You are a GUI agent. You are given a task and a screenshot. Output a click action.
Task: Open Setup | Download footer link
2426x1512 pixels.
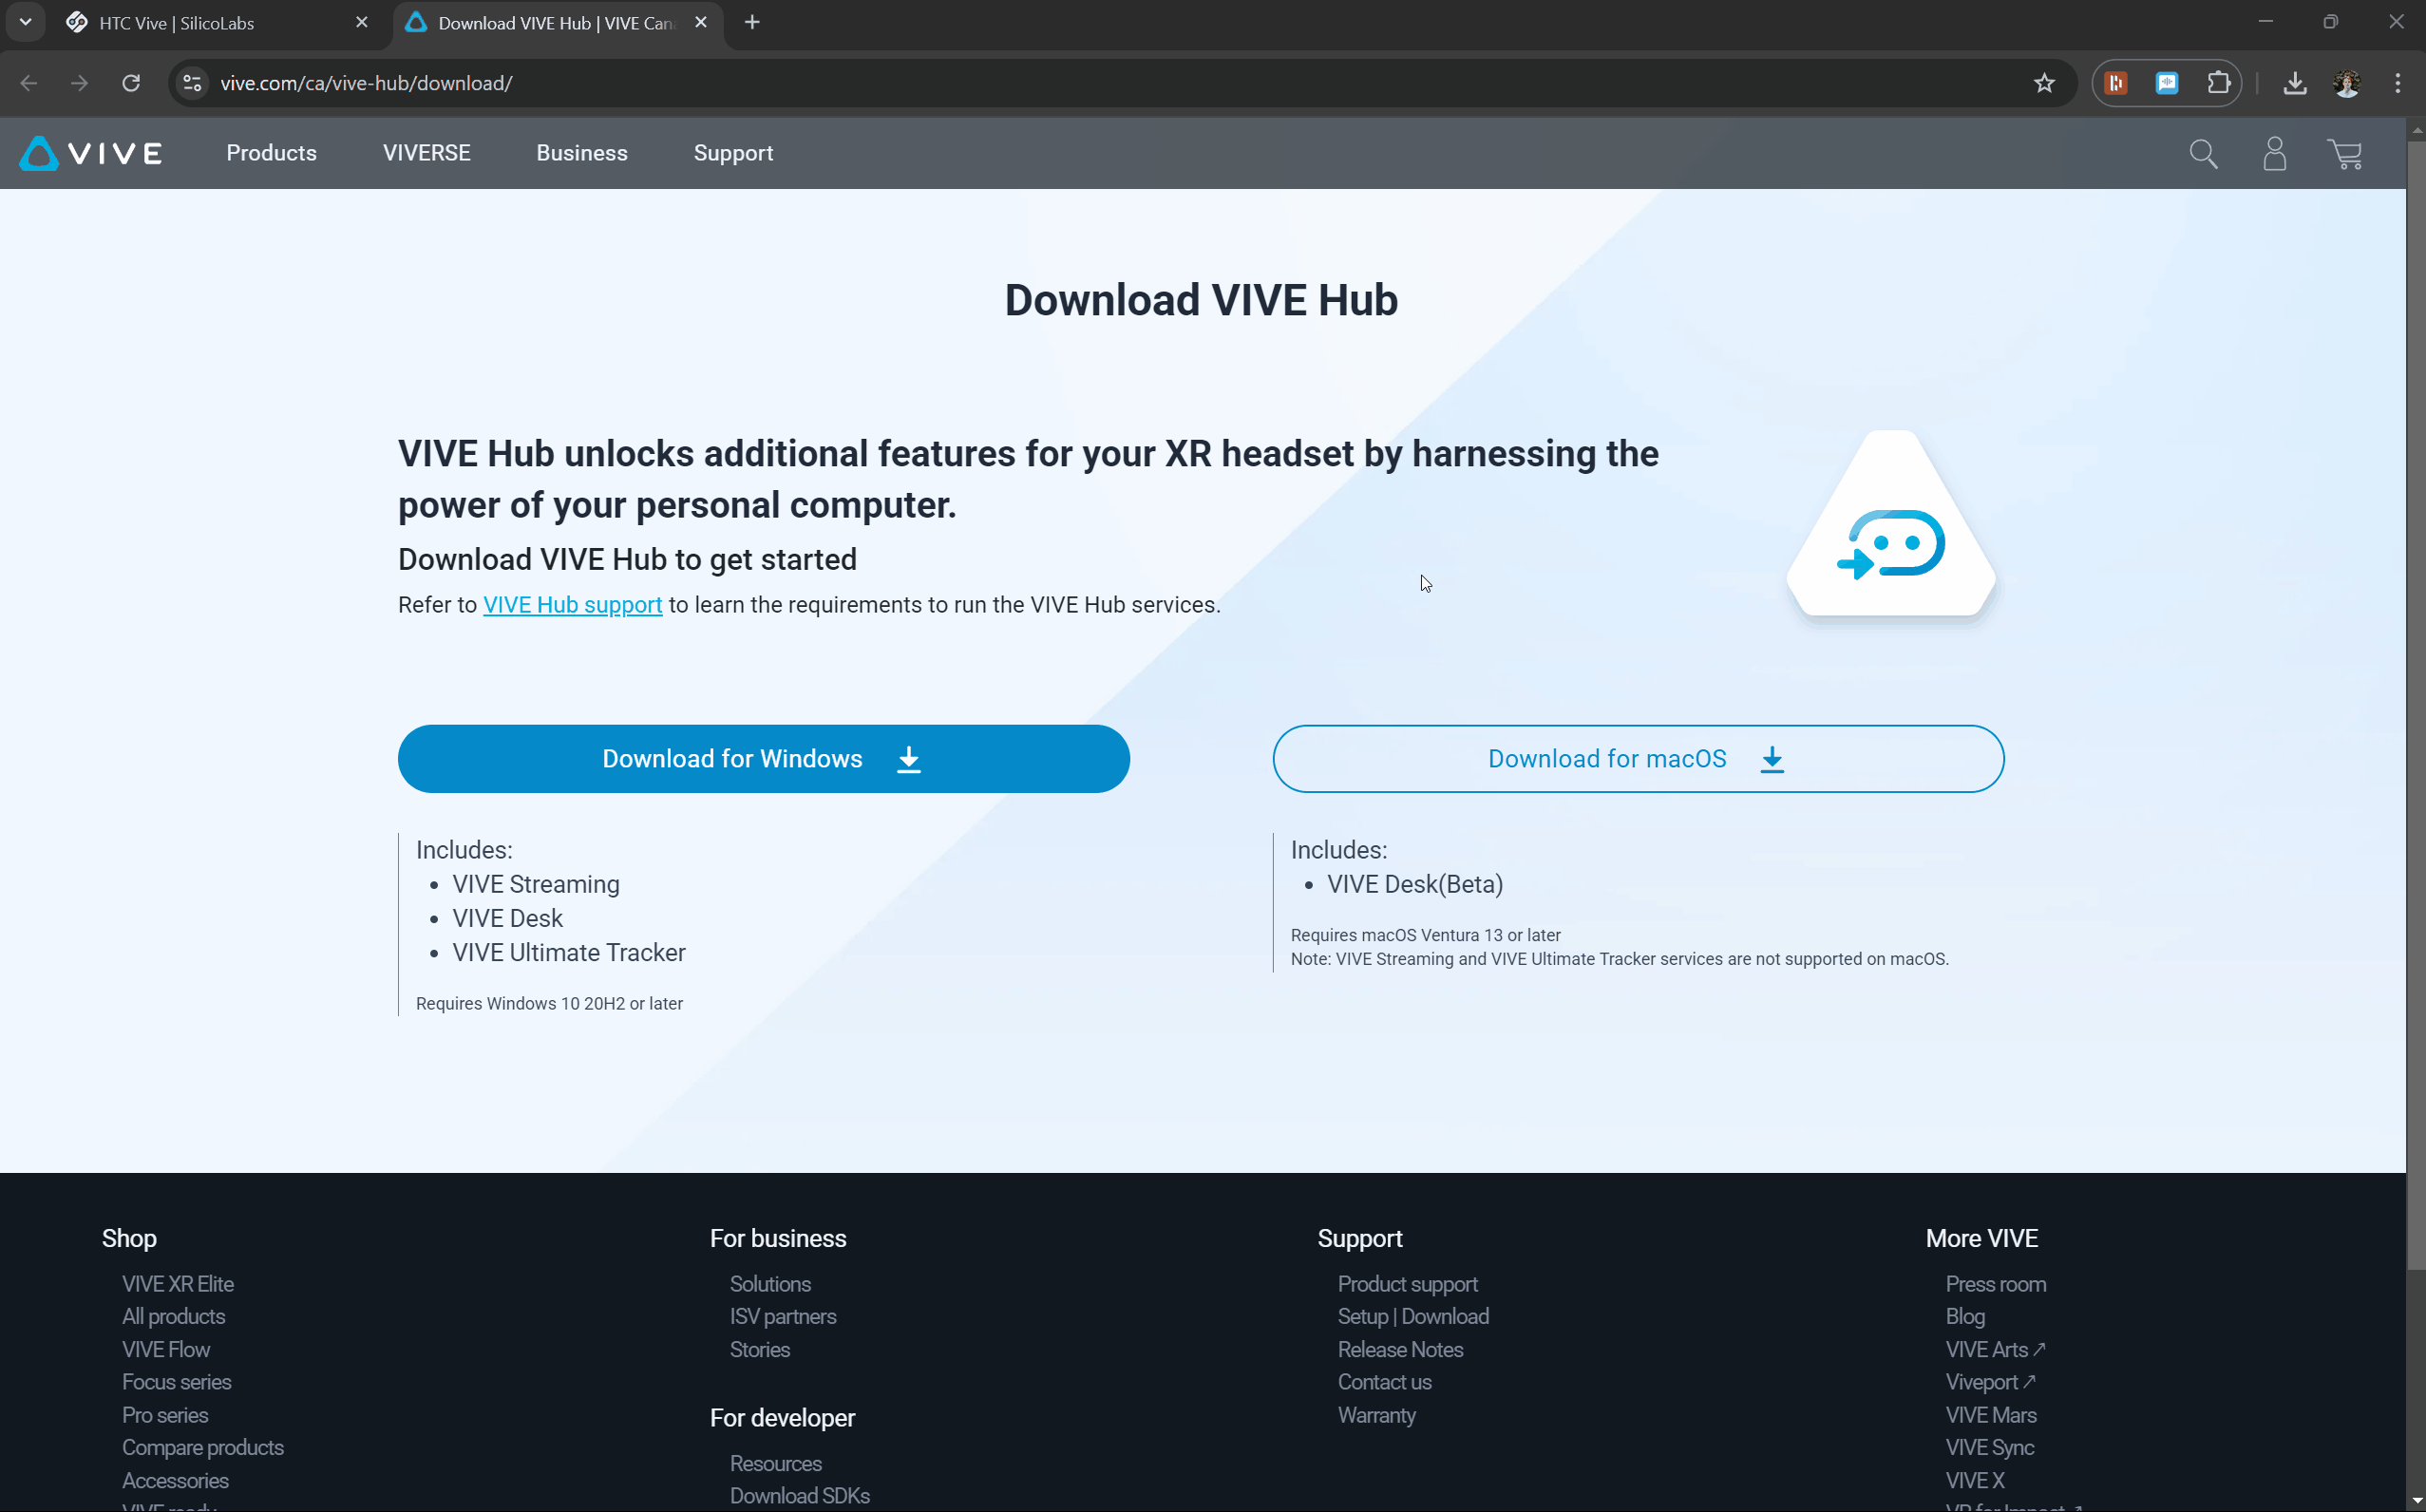point(1413,1317)
